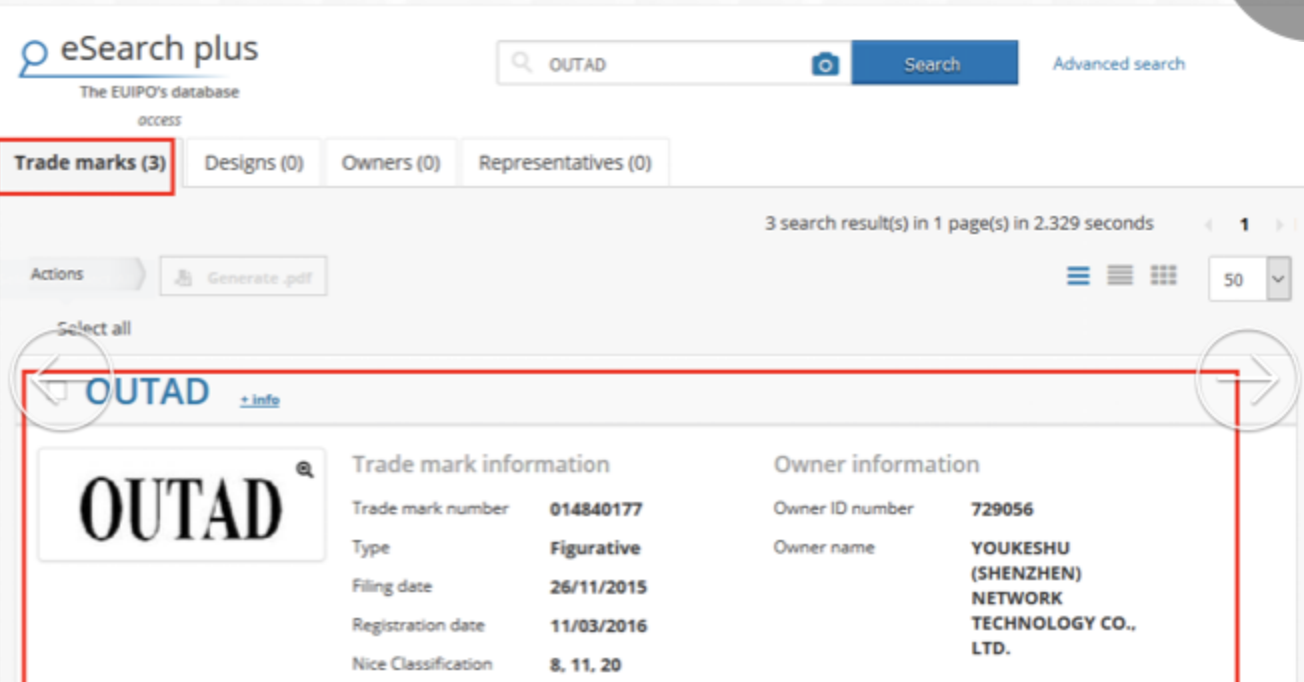Tick the checkbox beside the OUTAD result
This screenshot has height=682, width=1304.
click(x=58, y=391)
